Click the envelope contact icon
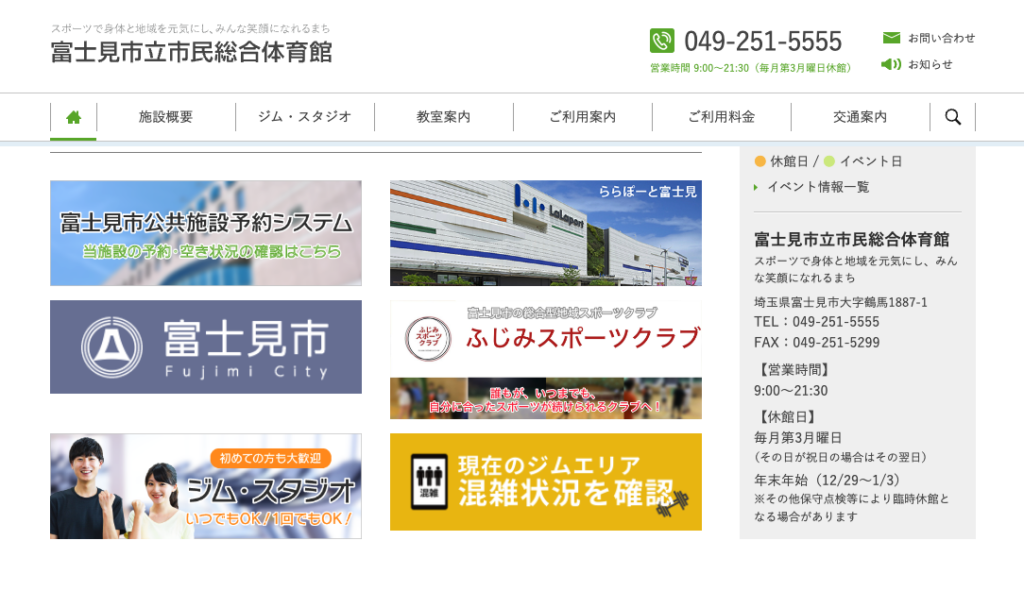Image resolution: width=1024 pixels, height=591 pixels. [x=891, y=38]
